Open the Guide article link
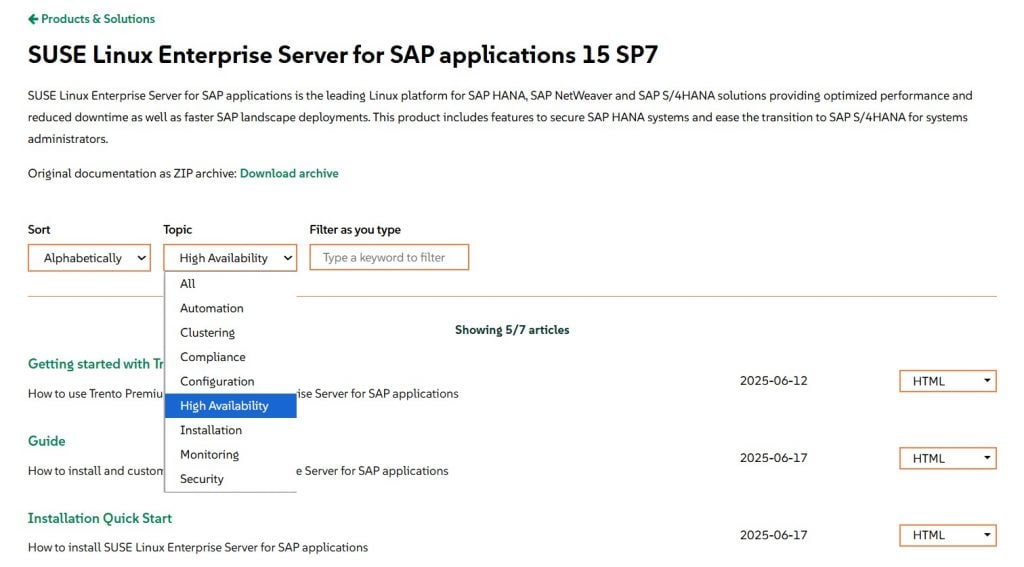The height and width of the screenshot is (567, 1024). (x=46, y=441)
